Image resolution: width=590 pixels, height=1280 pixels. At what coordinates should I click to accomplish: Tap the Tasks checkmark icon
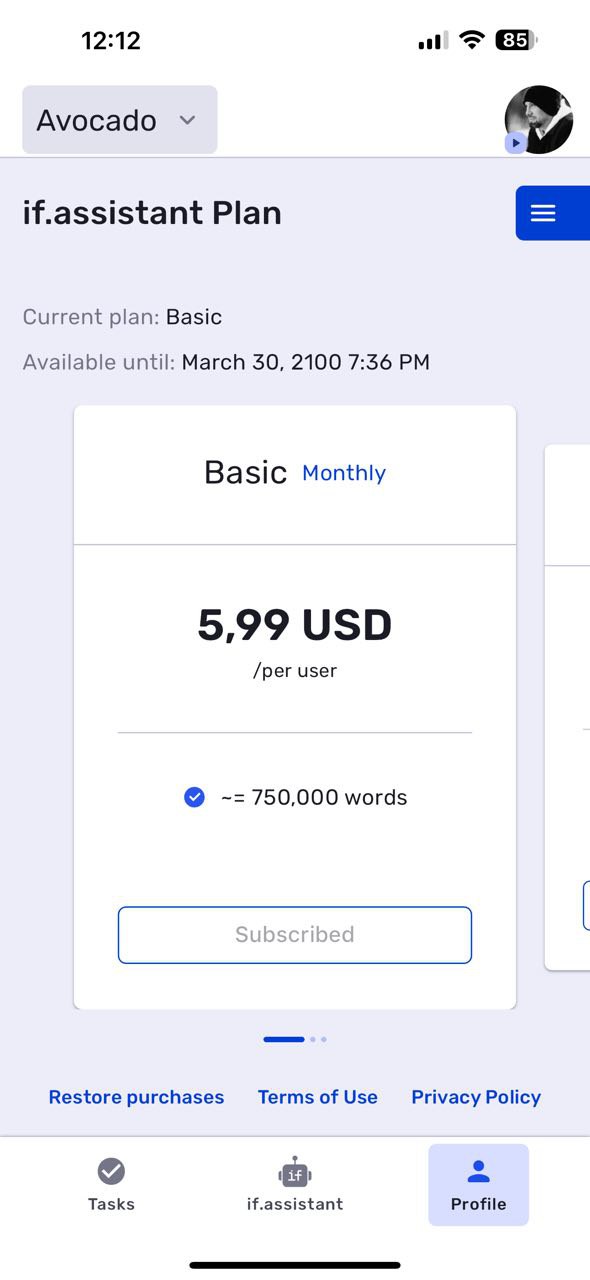[x=111, y=1171]
